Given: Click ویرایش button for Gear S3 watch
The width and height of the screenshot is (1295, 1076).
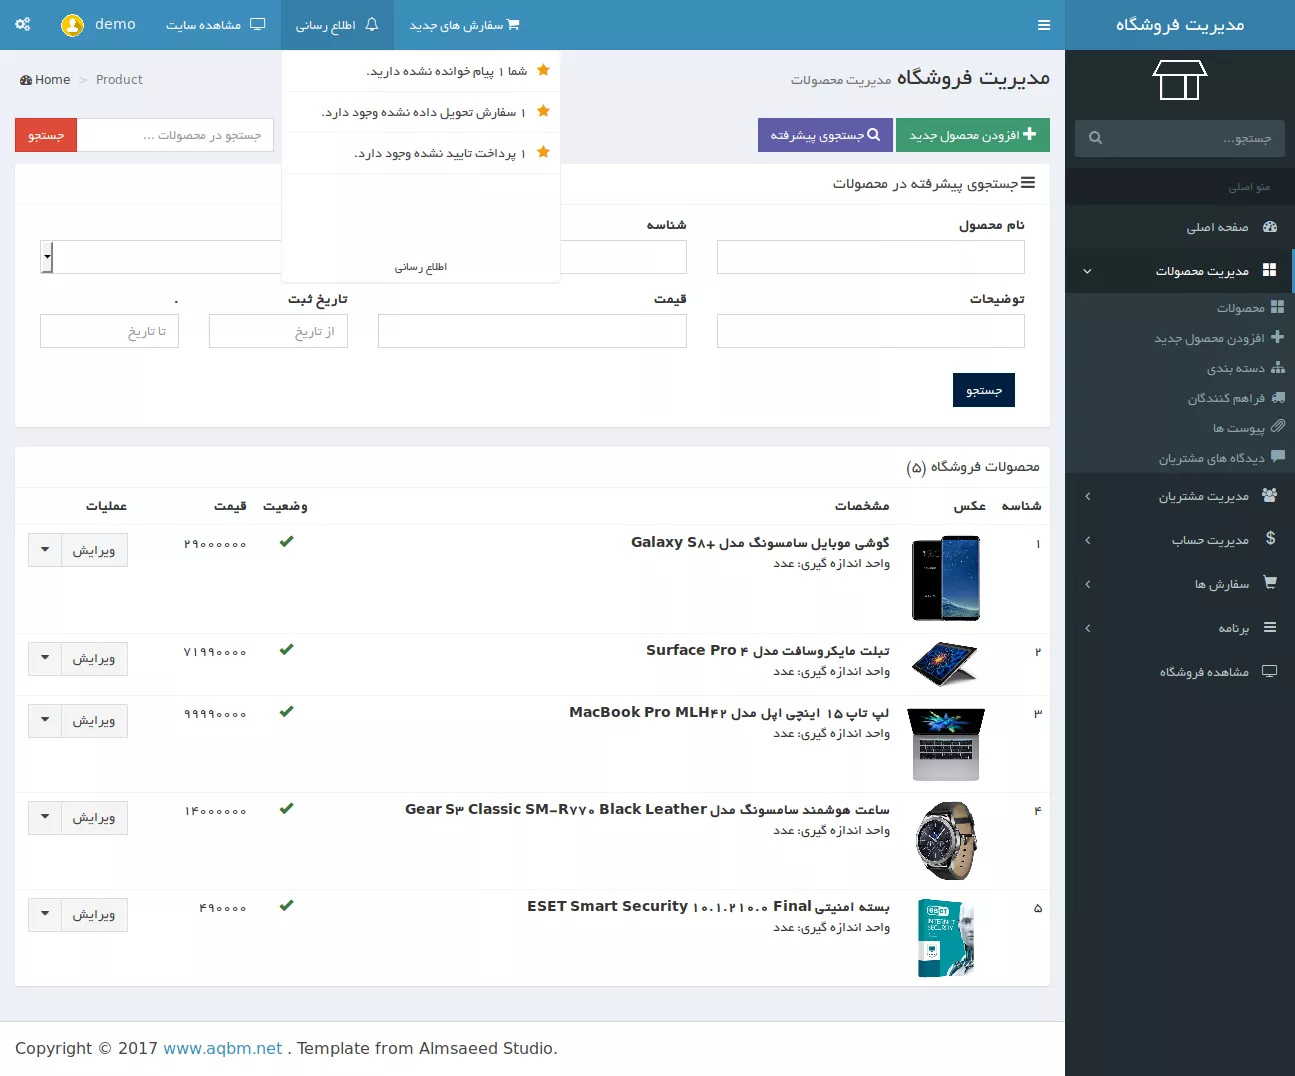Looking at the screenshot, I should coord(94,817).
